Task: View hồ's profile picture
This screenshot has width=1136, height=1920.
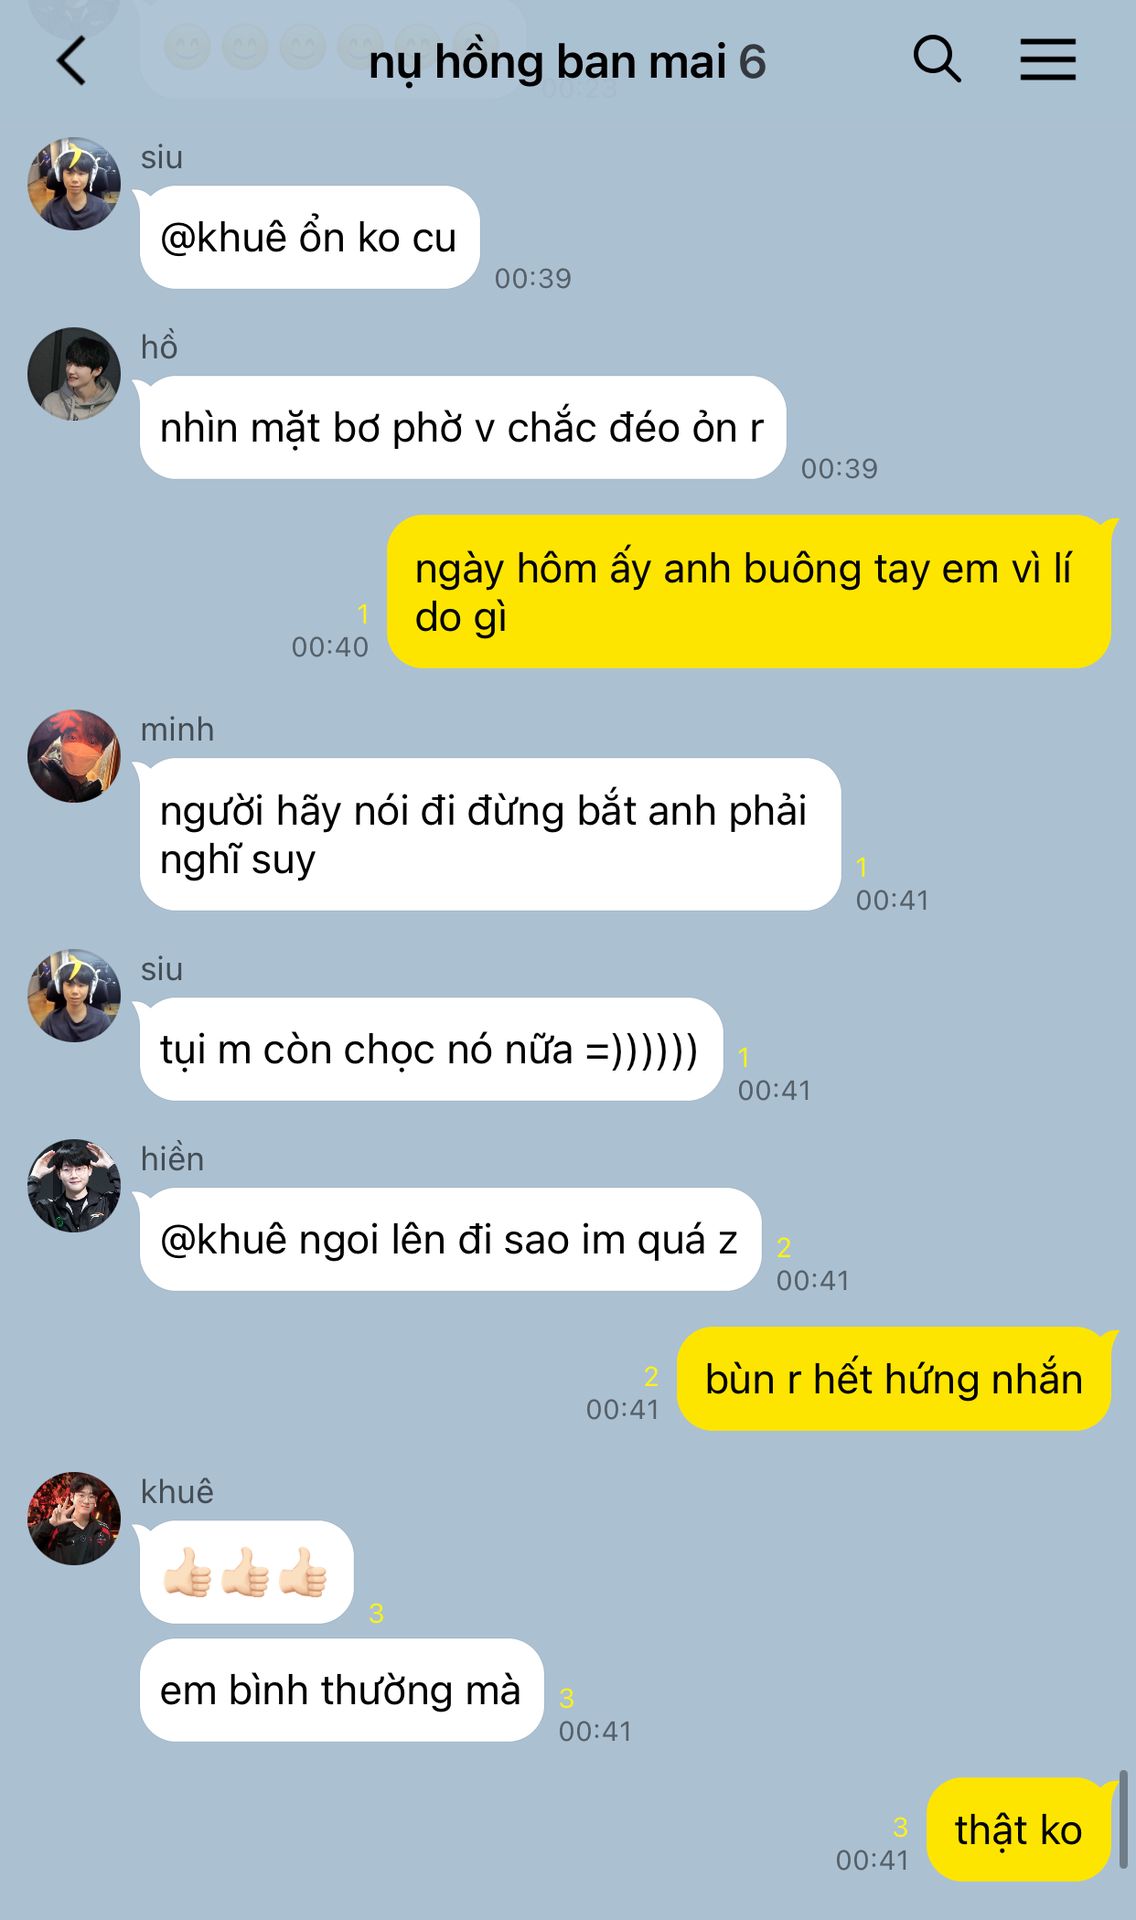Action: [x=74, y=374]
